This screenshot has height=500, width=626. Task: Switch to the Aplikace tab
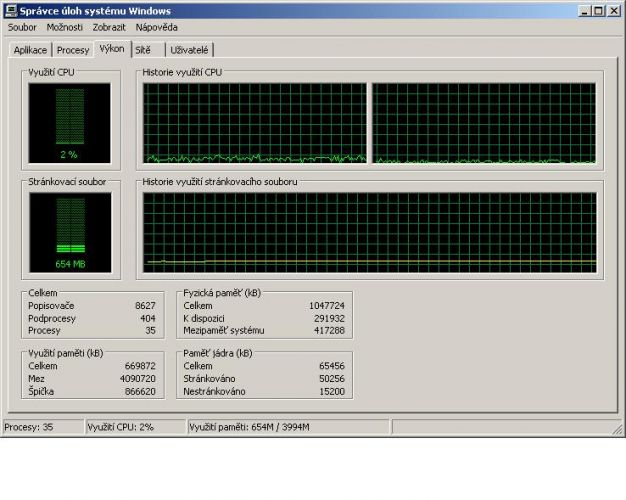[30, 50]
